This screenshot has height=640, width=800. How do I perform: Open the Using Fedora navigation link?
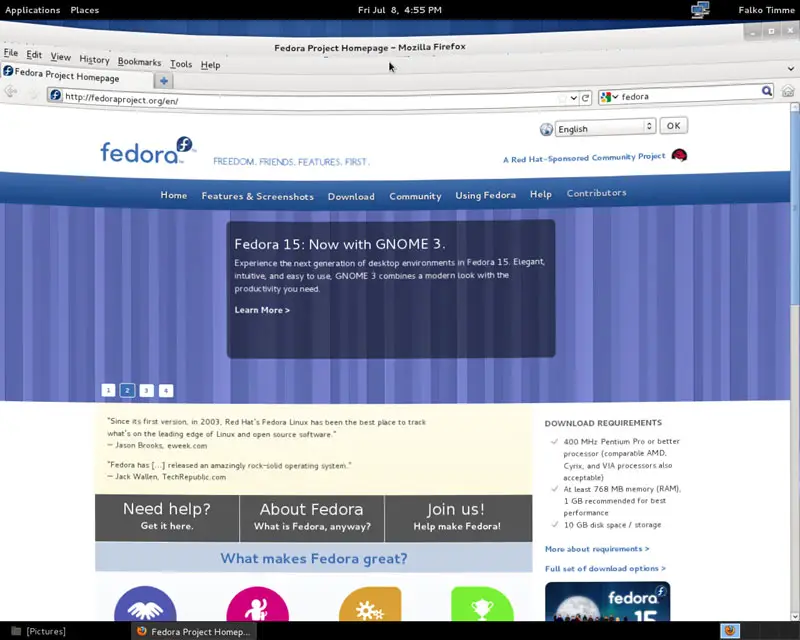485,195
